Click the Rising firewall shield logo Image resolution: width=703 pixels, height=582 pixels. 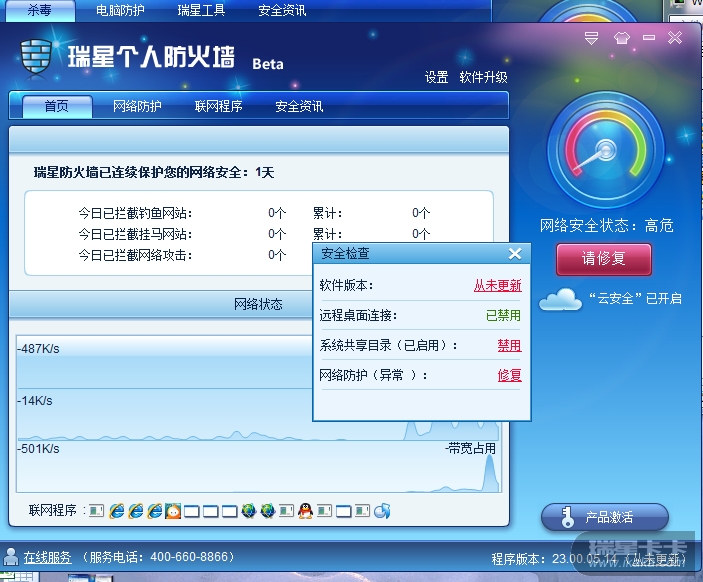pos(36,57)
